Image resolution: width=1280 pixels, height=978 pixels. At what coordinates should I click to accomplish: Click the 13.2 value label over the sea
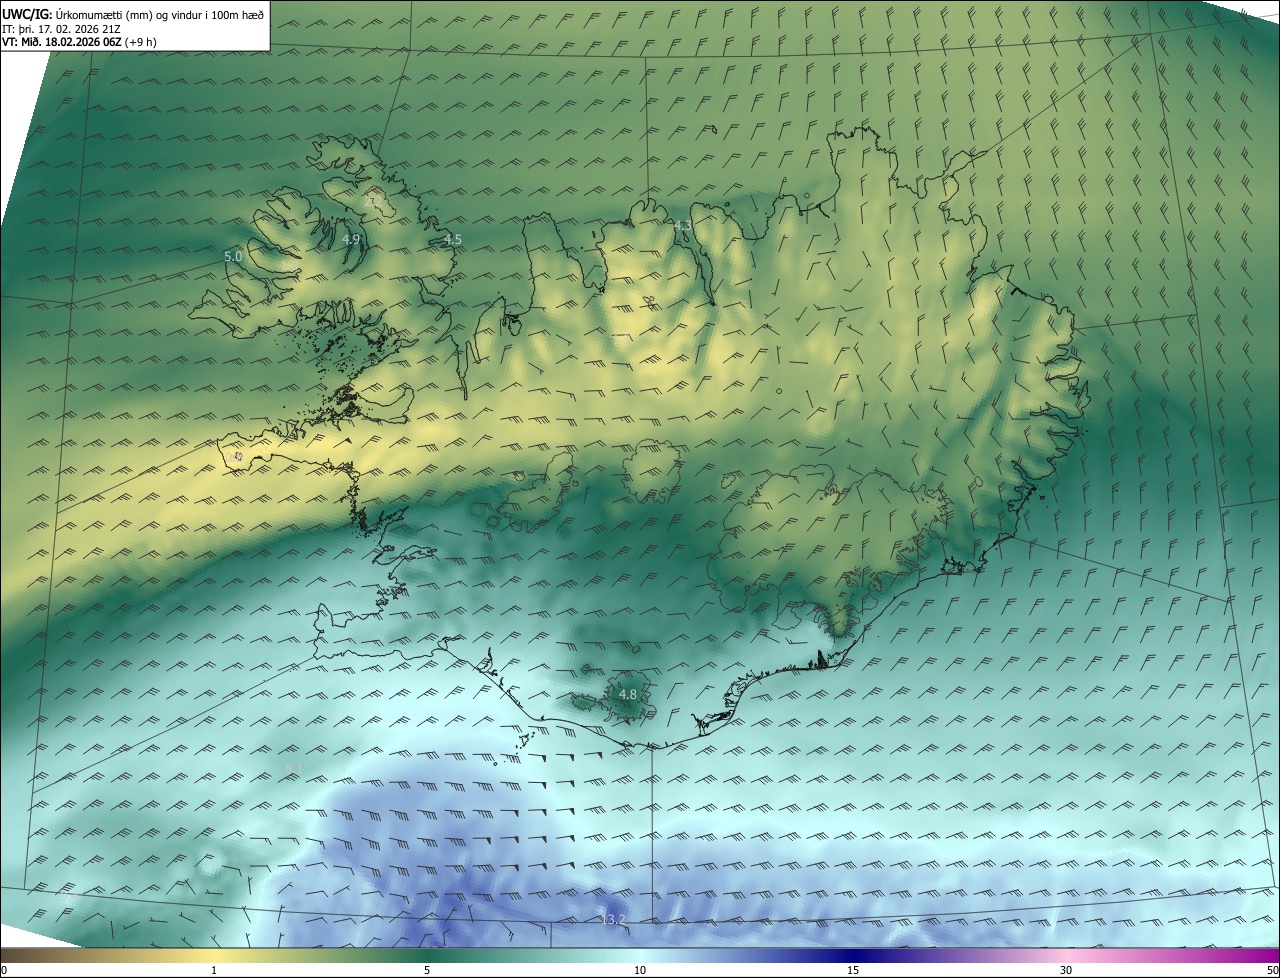pos(613,919)
